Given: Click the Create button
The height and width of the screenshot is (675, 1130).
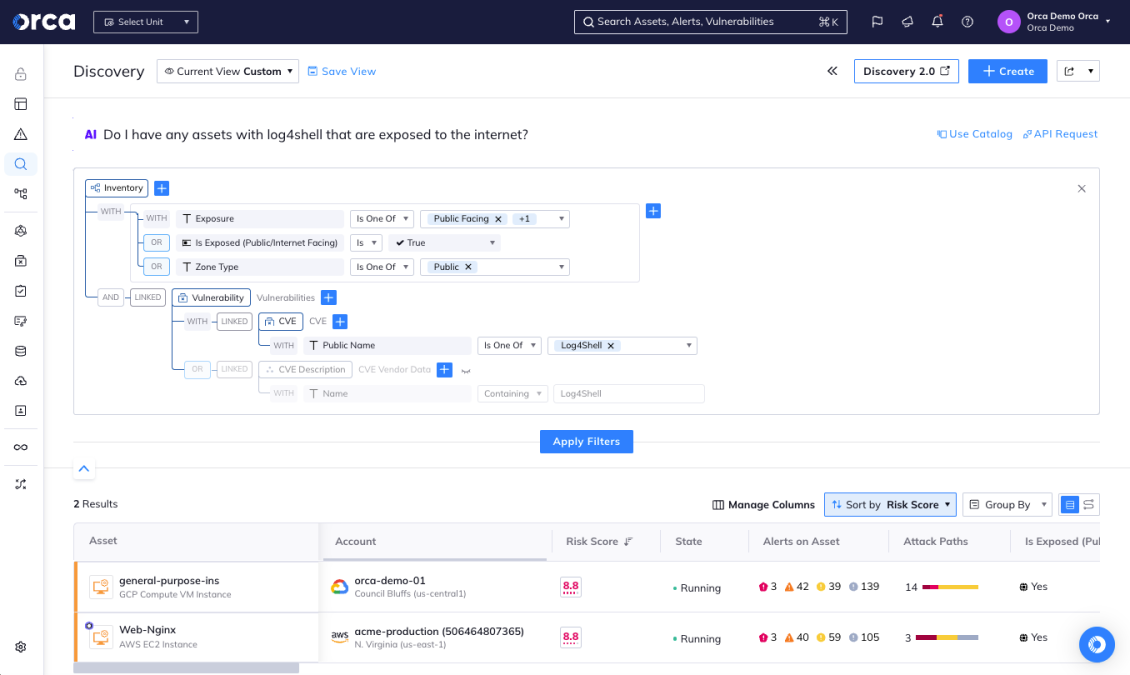Looking at the screenshot, I should [1007, 71].
